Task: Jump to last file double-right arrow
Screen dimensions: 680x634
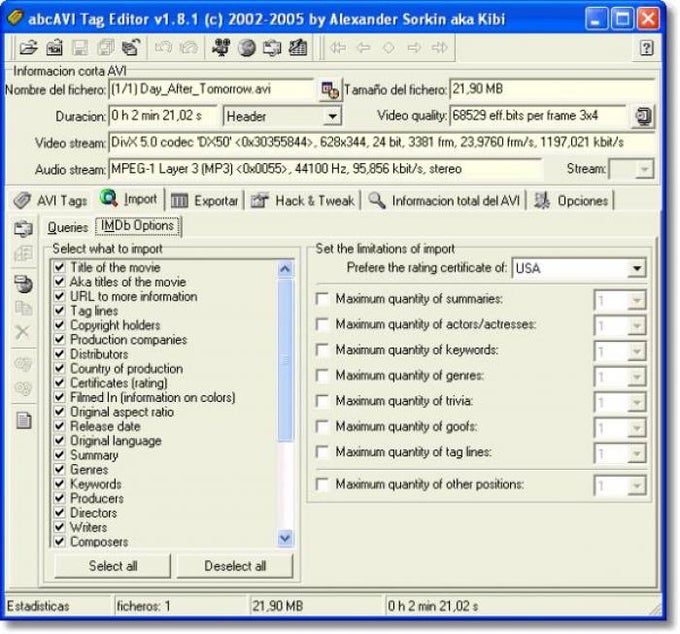Action: click(439, 47)
